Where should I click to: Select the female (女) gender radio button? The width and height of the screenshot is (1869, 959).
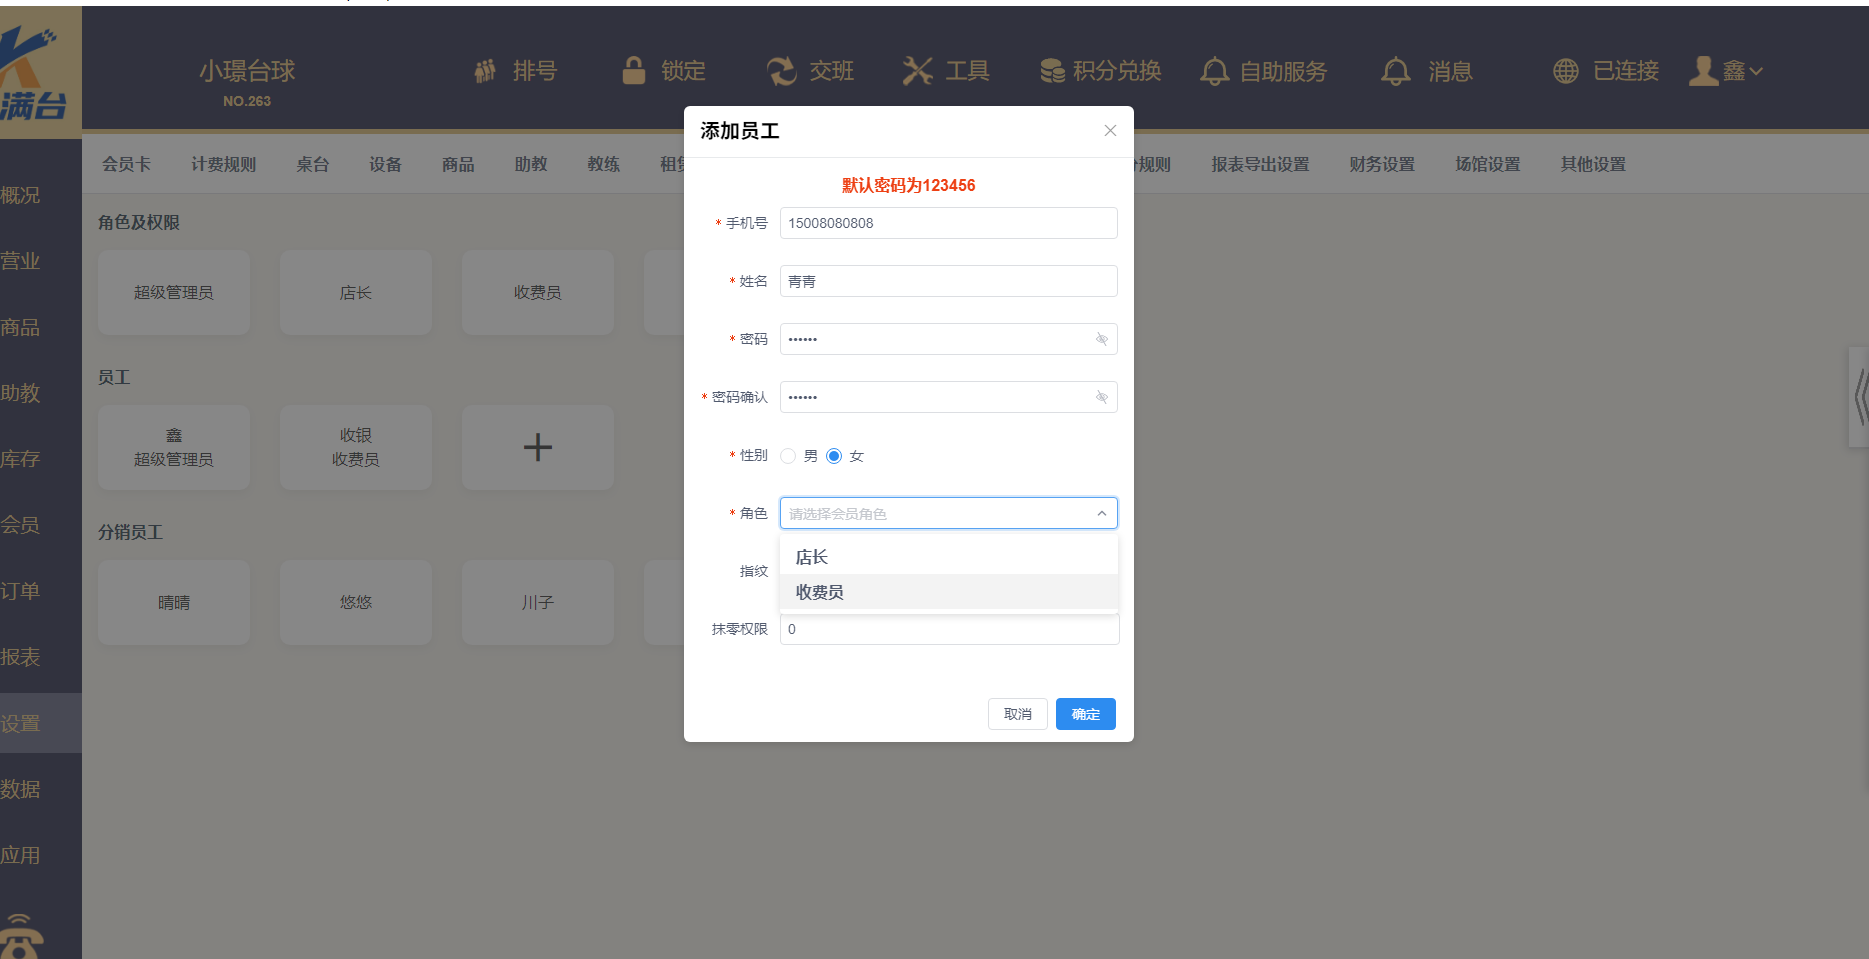(x=834, y=456)
